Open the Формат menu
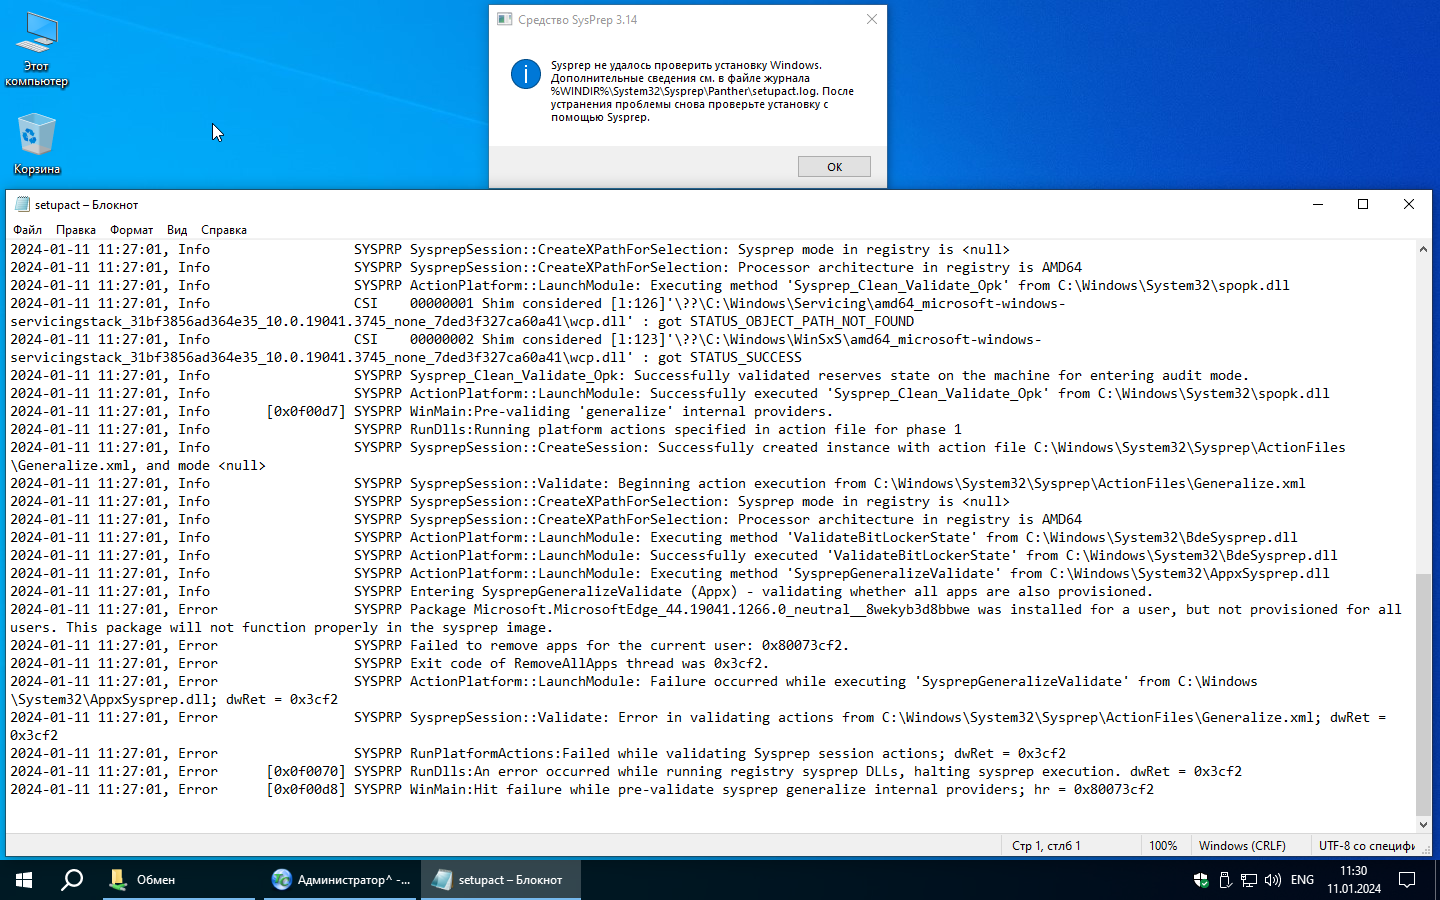Image resolution: width=1440 pixels, height=900 pixels. click(x=131, y=230)
